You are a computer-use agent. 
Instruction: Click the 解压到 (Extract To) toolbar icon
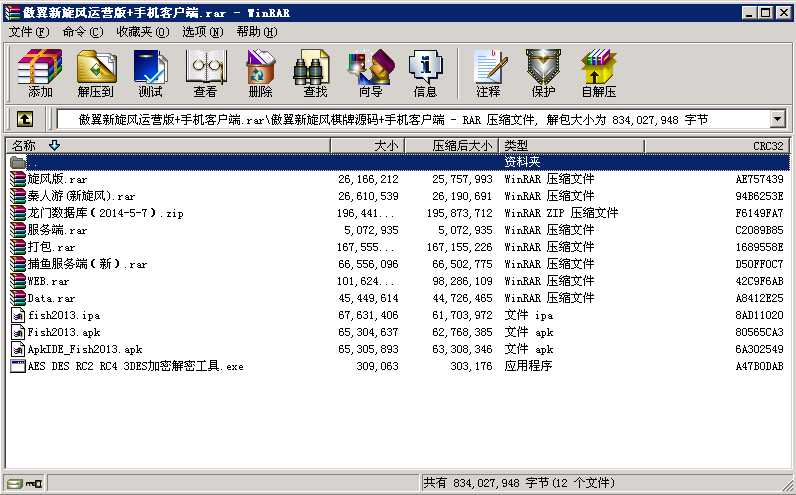96,73
